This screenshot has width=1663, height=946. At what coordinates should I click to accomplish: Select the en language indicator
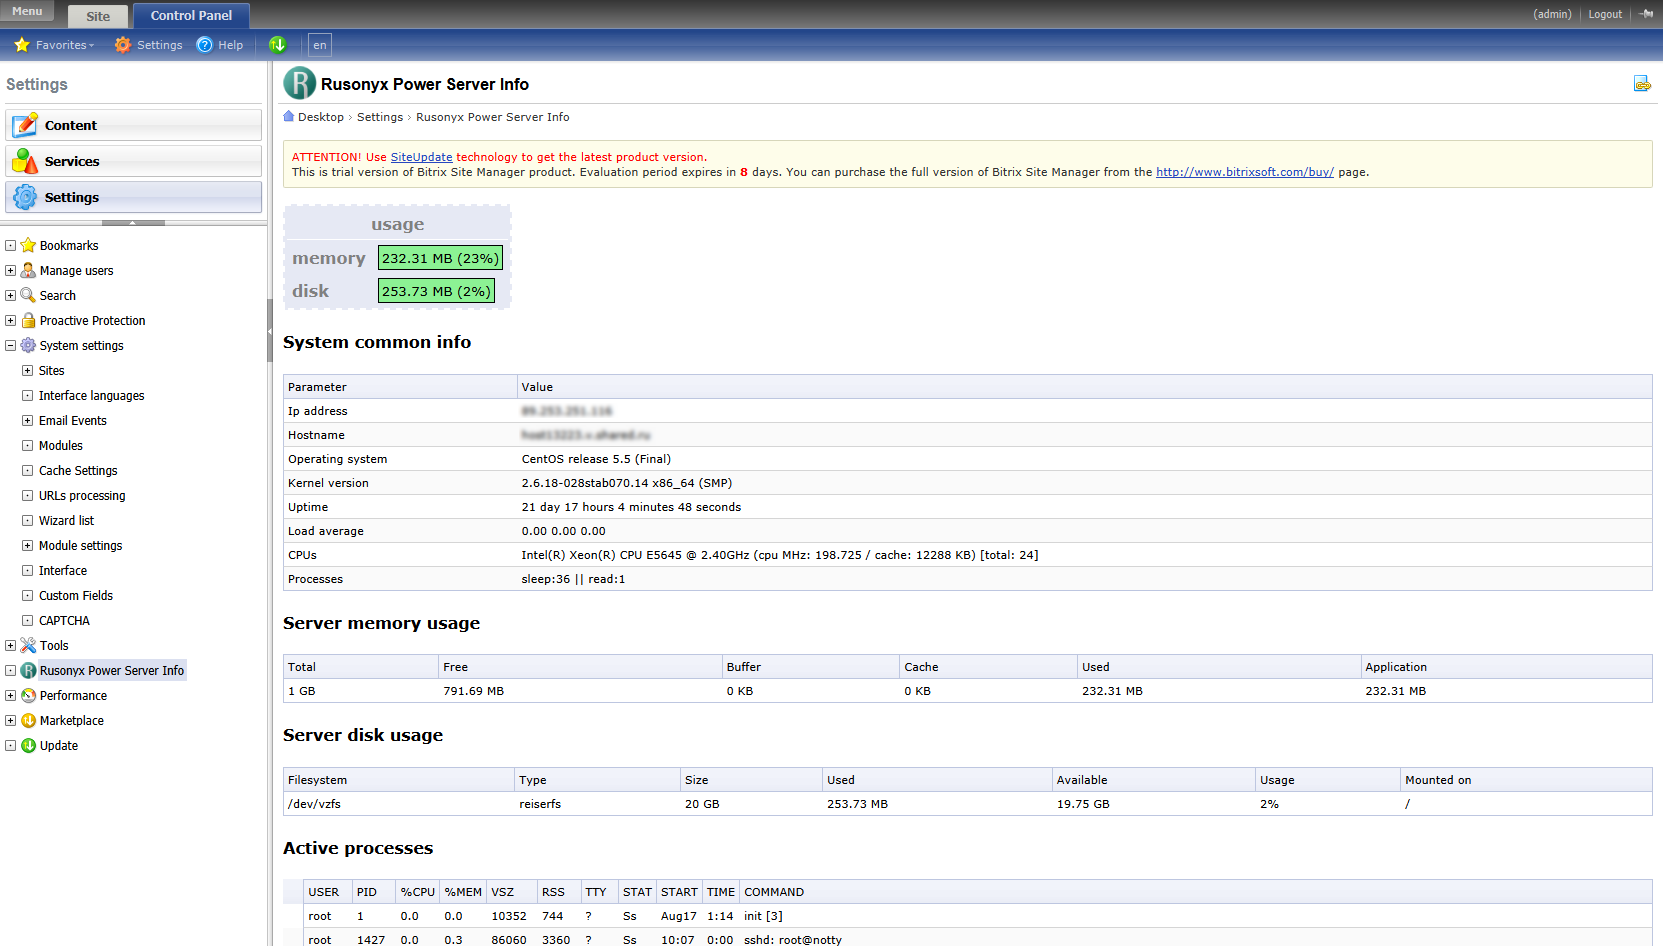(319, 45)
